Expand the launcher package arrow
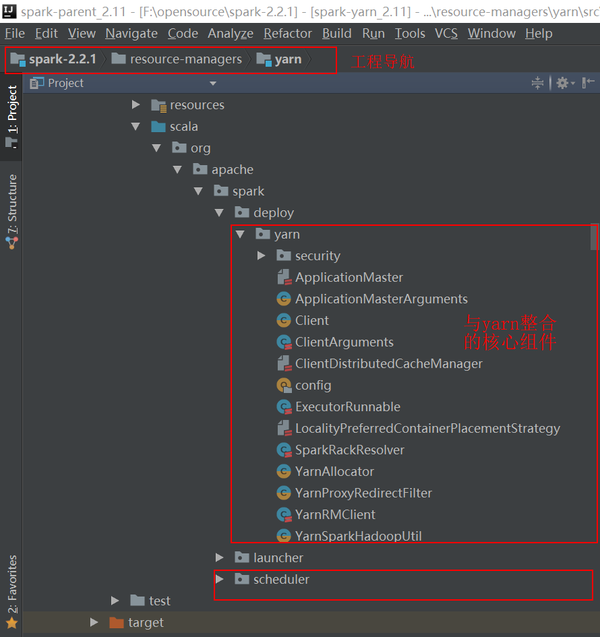This screenshot has width=600, height=637. [219, 557]
